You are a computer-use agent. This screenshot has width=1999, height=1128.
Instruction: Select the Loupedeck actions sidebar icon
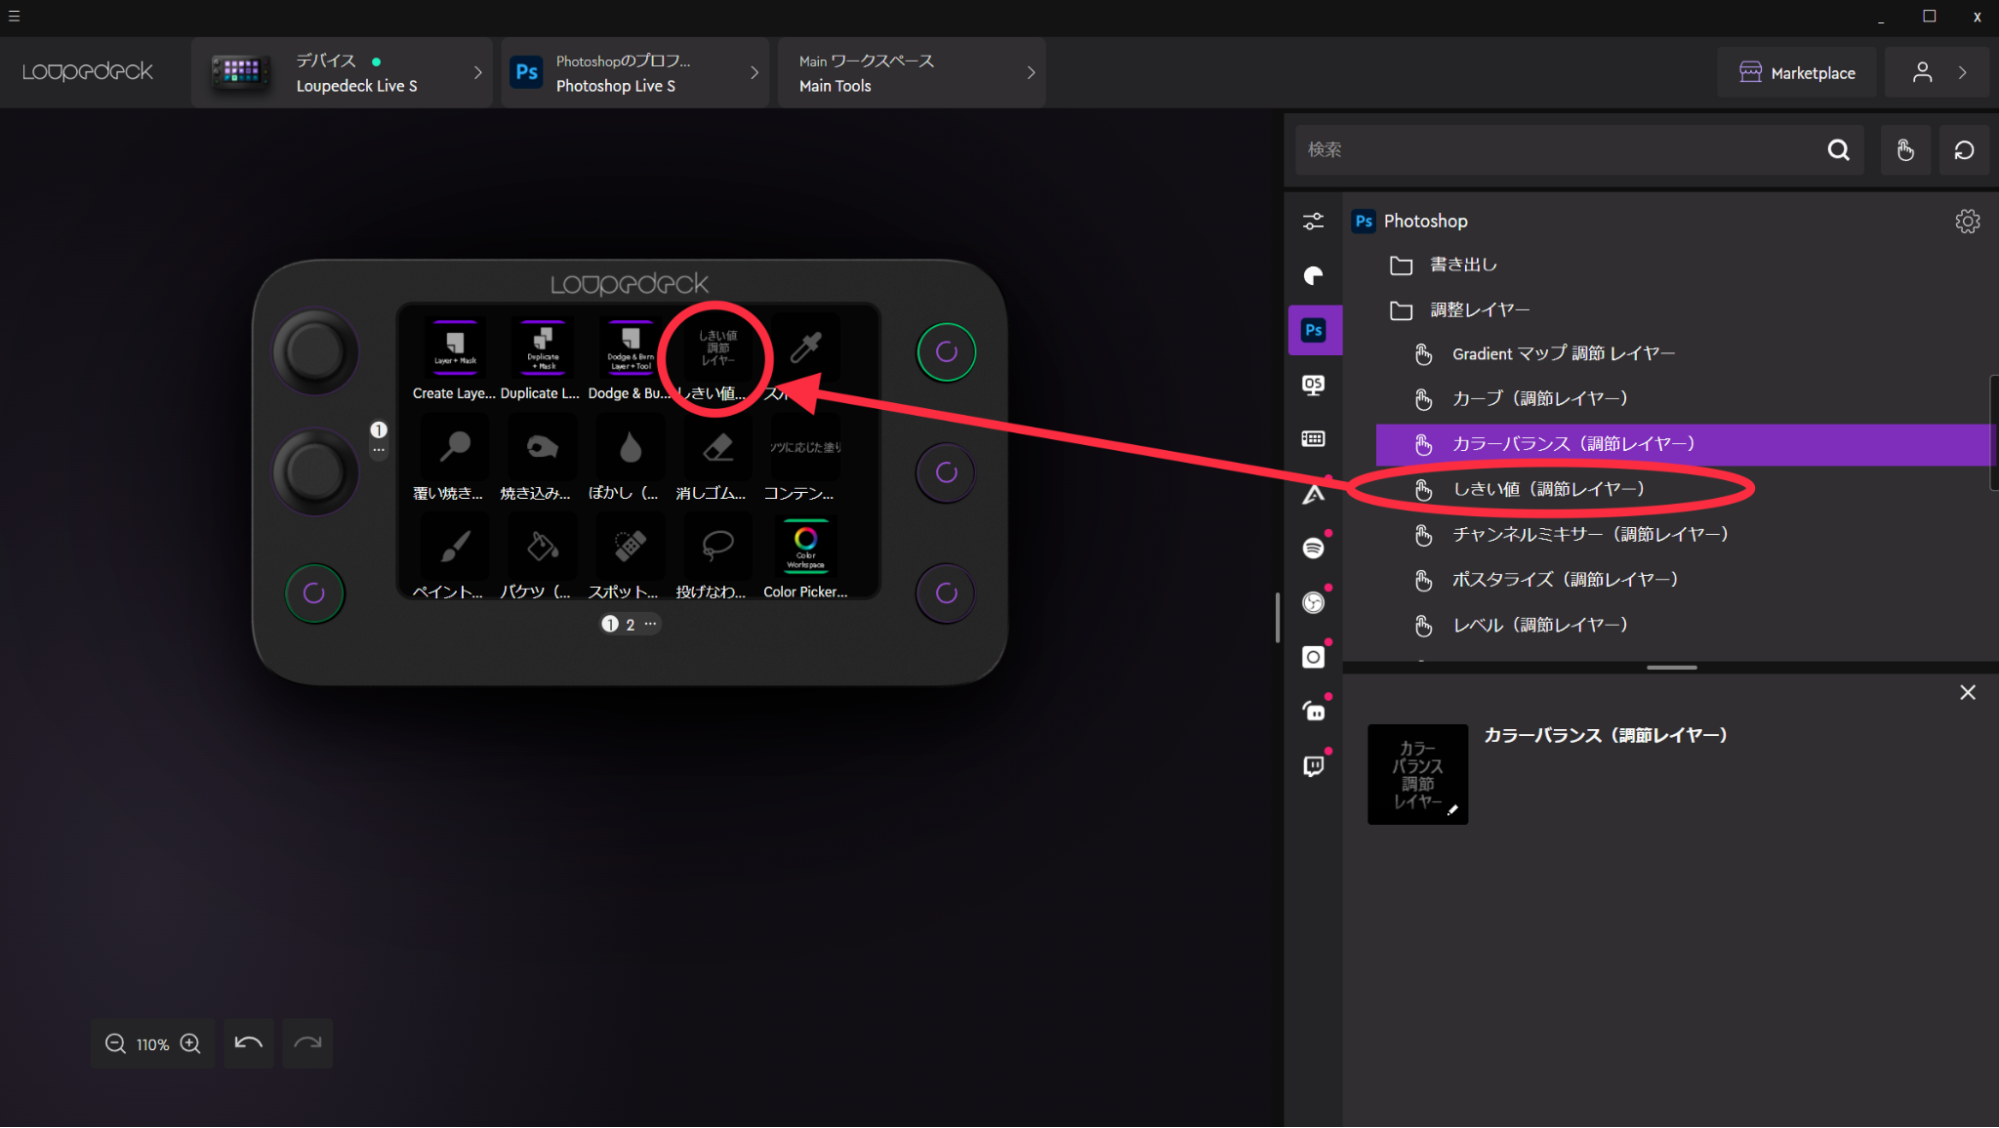click(1313, 276)
